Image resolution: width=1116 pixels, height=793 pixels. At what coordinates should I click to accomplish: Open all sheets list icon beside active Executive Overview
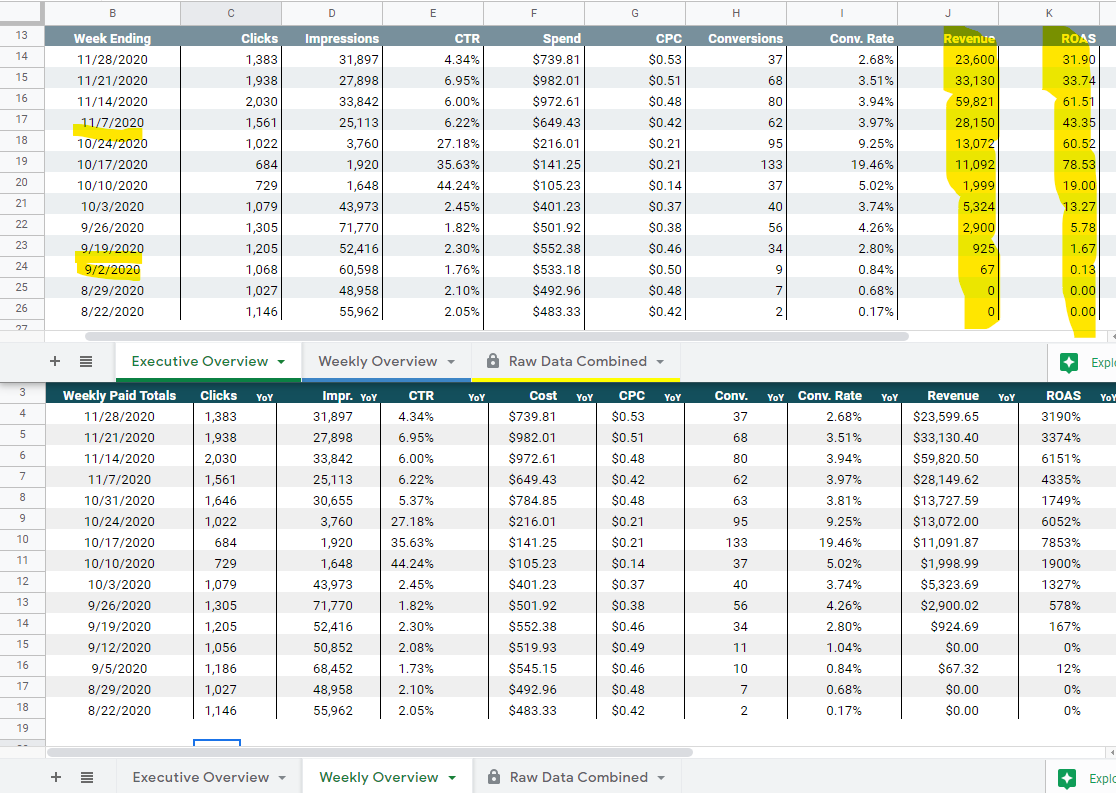(x=86, y=361)
